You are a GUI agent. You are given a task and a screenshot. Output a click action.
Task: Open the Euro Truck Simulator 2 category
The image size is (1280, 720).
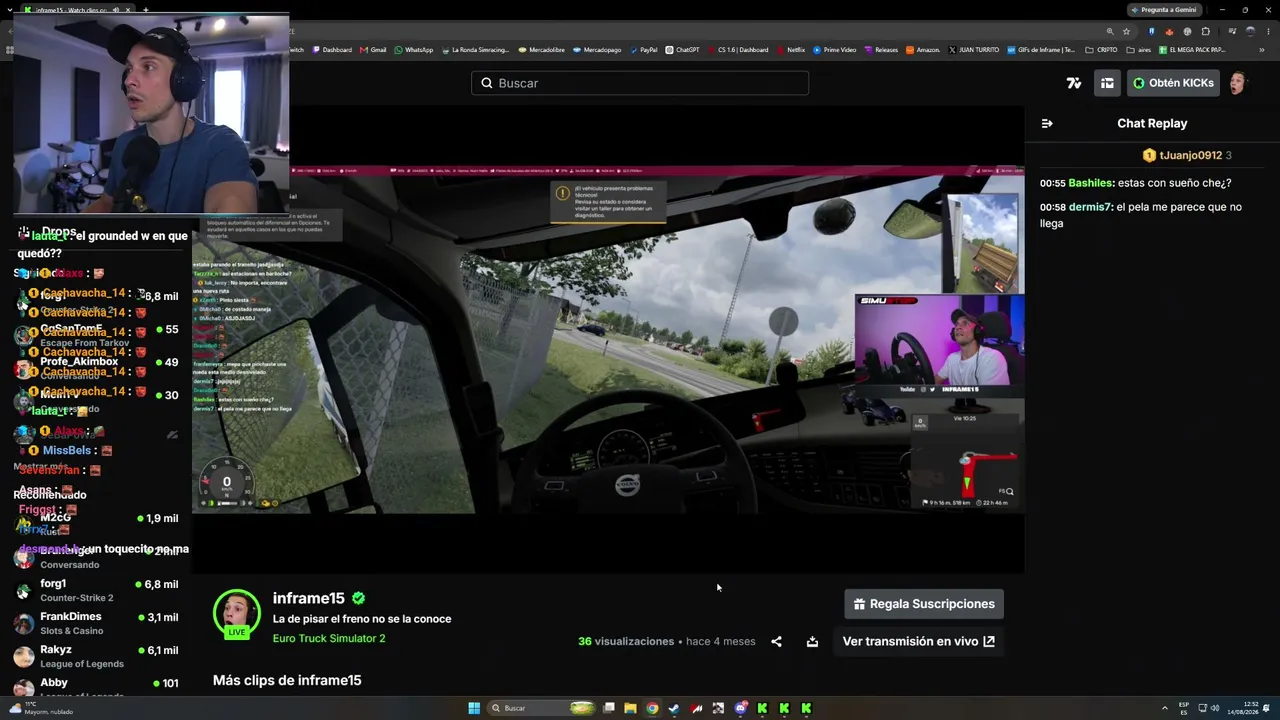pos(329,638)
